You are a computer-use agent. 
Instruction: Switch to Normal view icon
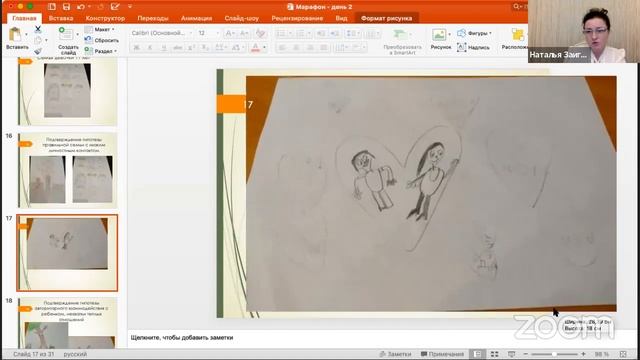pos(478,354)
